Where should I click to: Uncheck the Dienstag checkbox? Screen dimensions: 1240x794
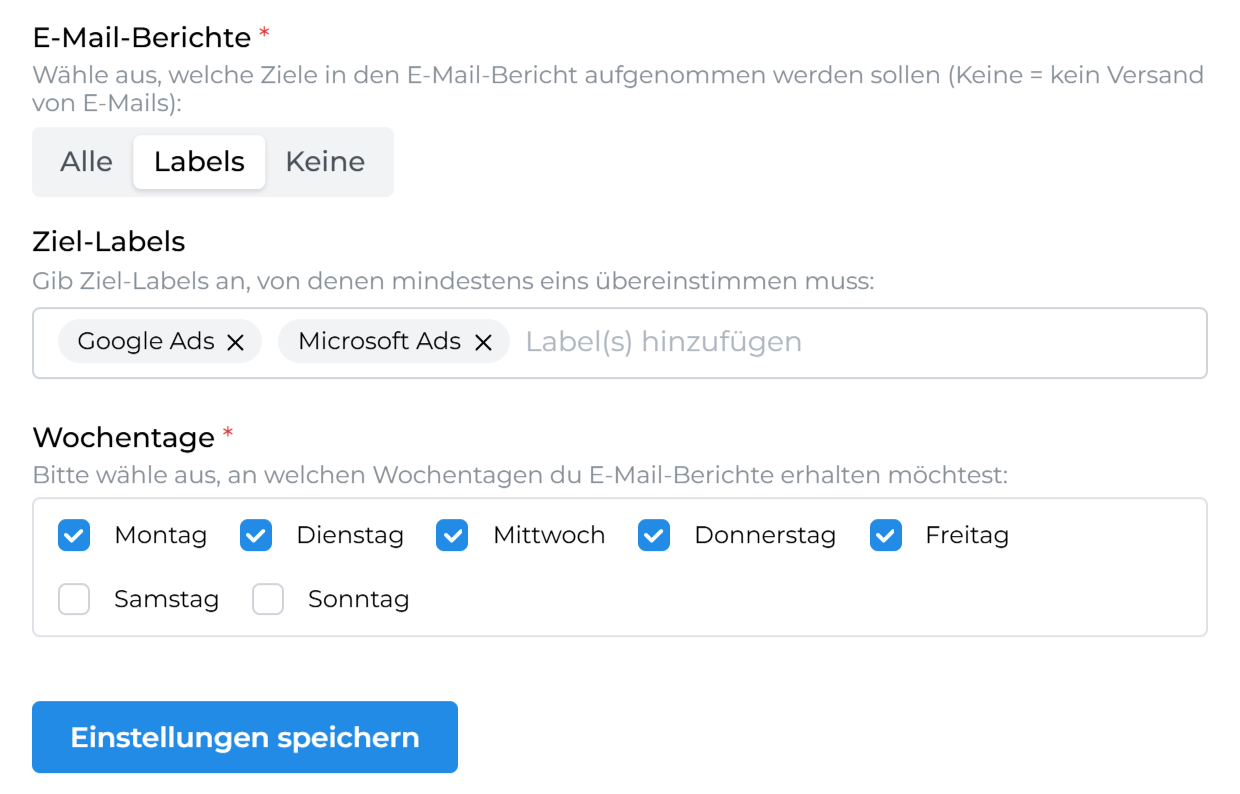coord(256,536)
